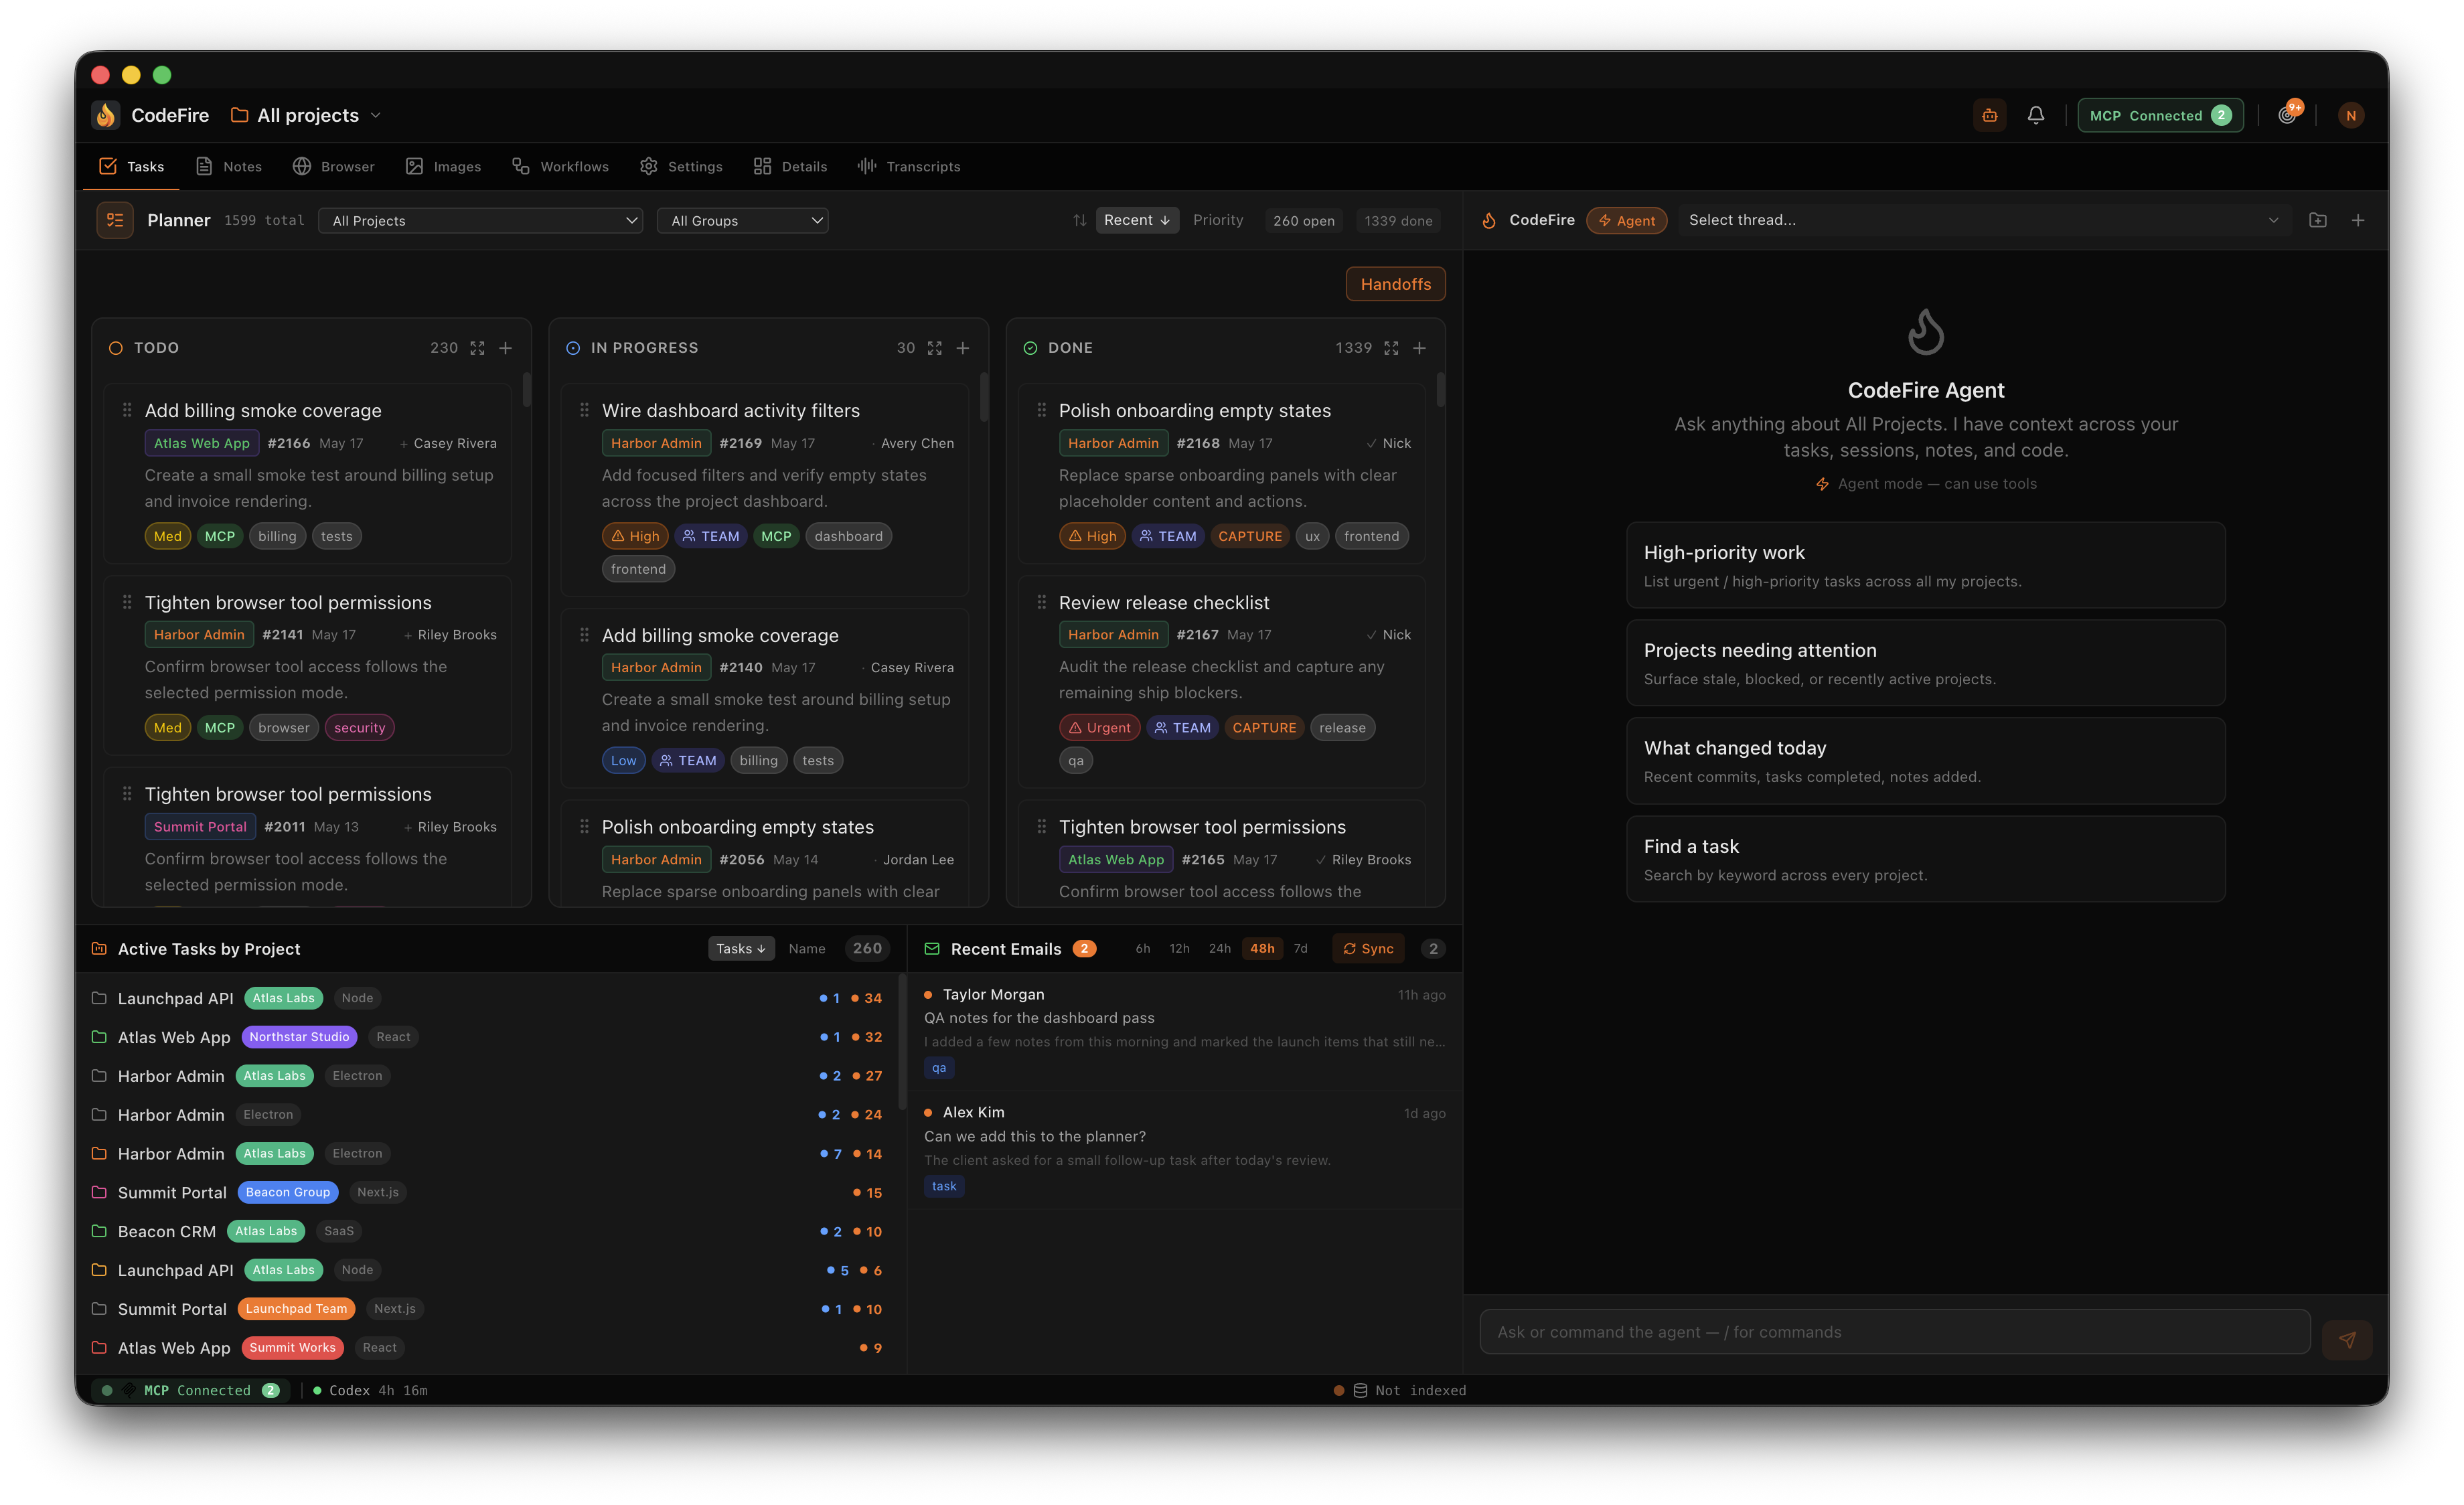Choose the High-priority work suggestion
This screenshot has width=2464, height=1505.
[1925, 565]
